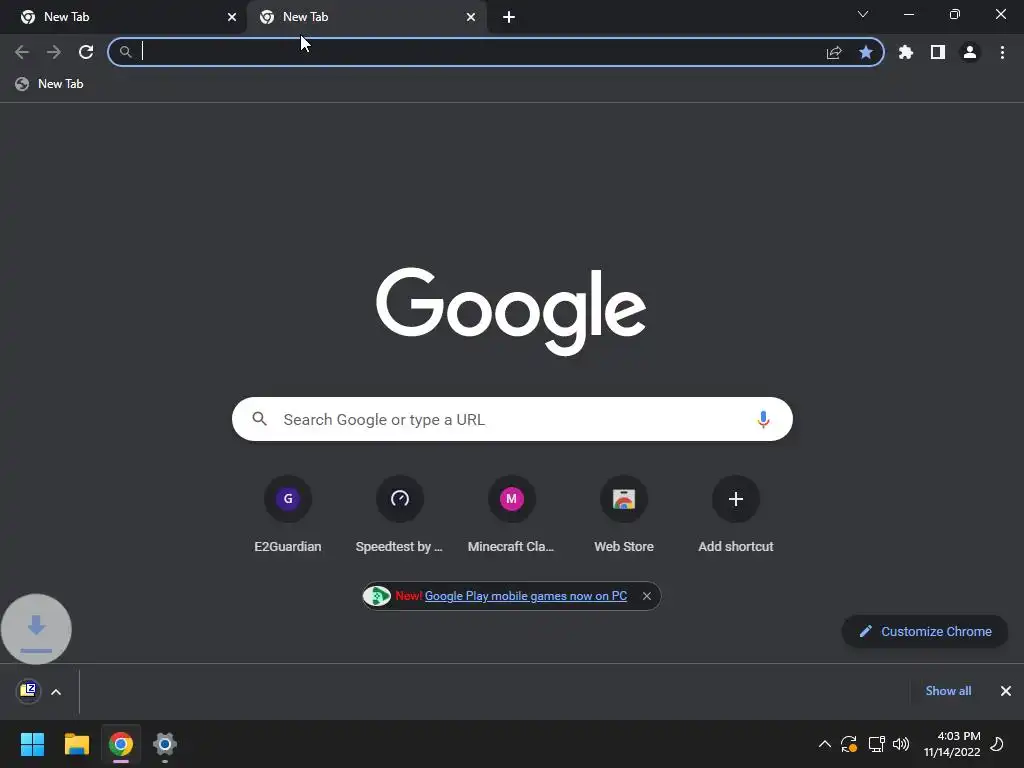
Task: Reload the current page
Action: pyautogui.click(x=86, y=52)
